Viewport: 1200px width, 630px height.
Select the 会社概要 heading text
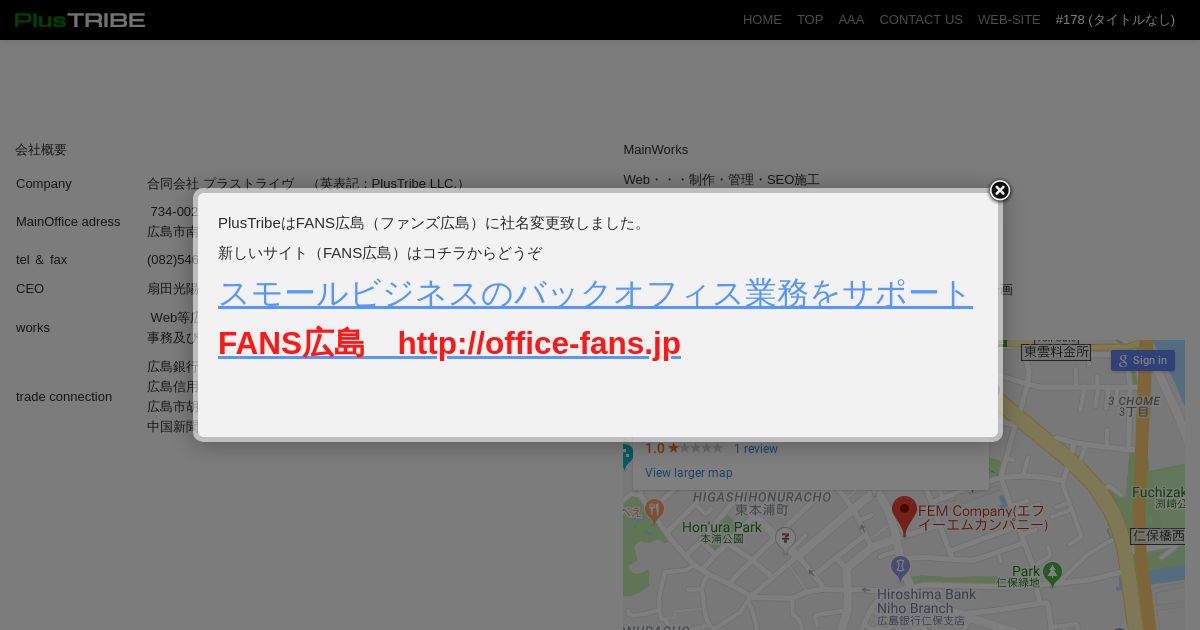coord(41,150)
